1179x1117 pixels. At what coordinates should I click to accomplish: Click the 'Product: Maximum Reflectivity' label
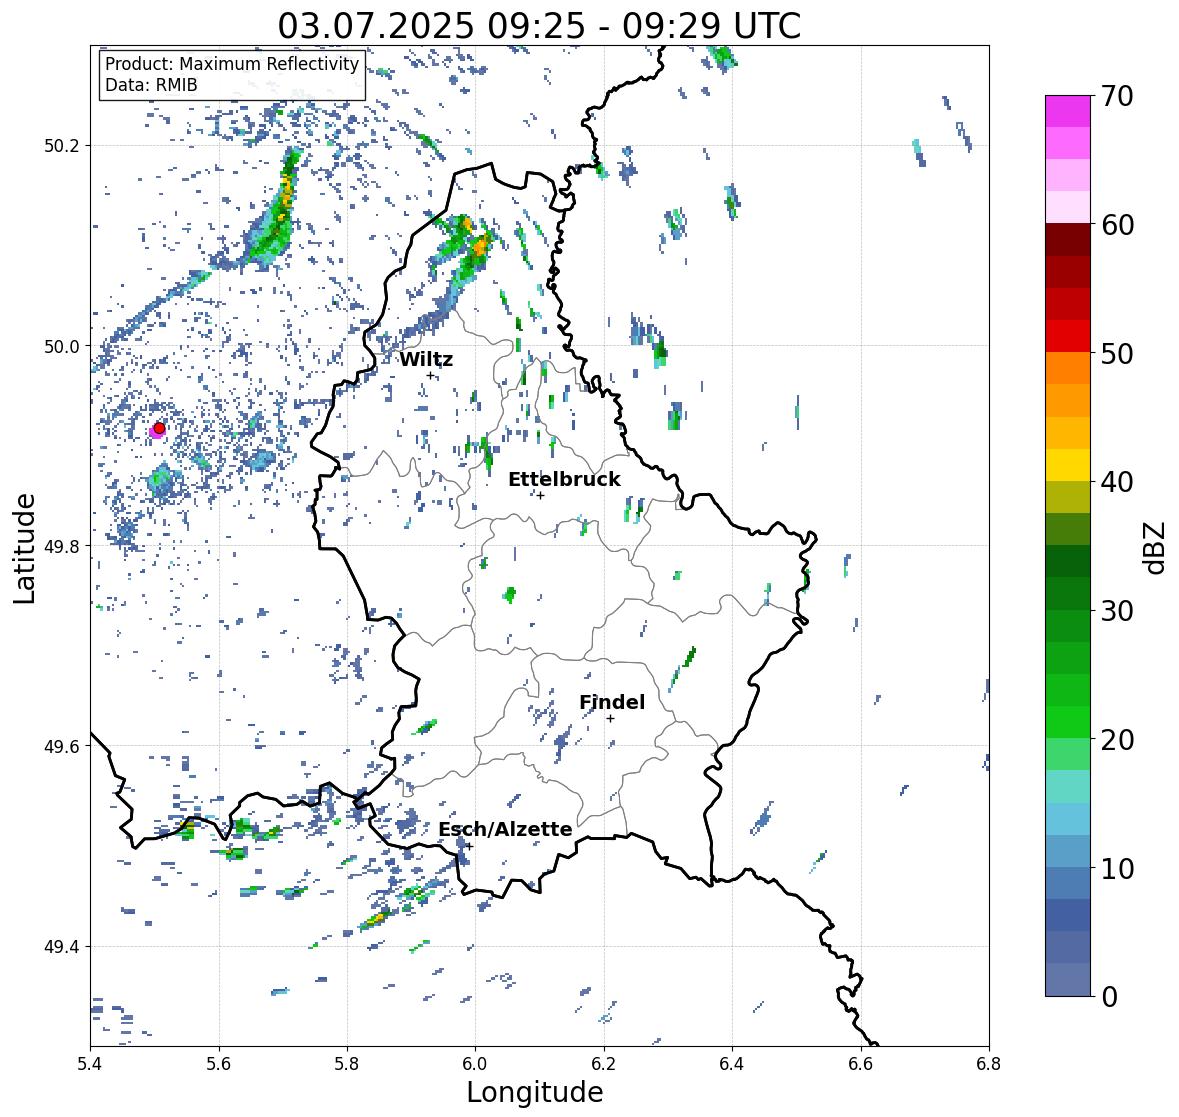click(x=232, y=64)
